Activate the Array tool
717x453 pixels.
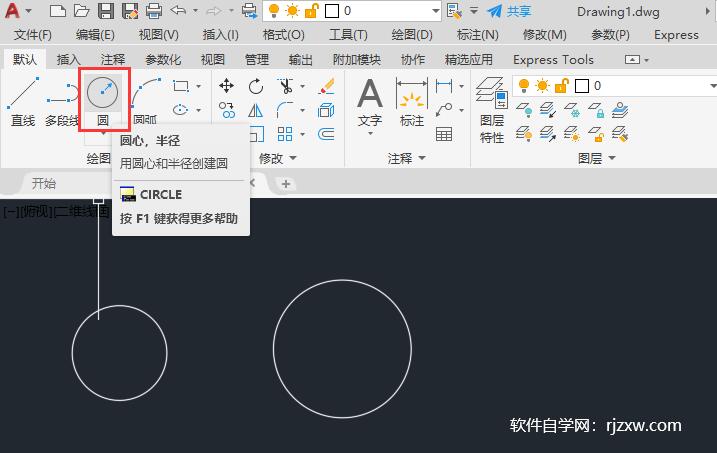[285, 134]
